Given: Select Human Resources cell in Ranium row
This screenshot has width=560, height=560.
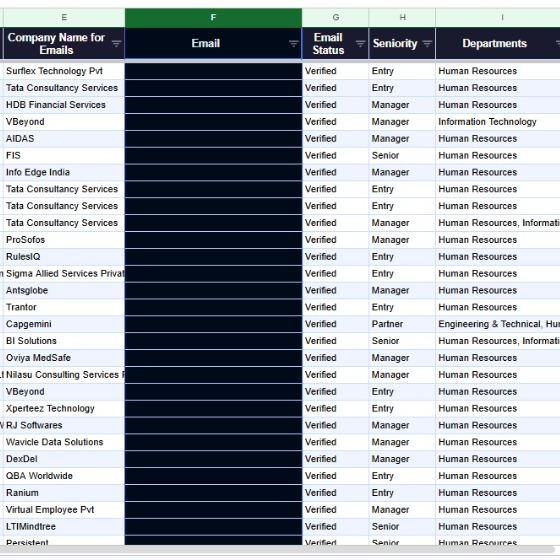Looking at the screenshot, I should pyautogui.click(x=498, y=493).
